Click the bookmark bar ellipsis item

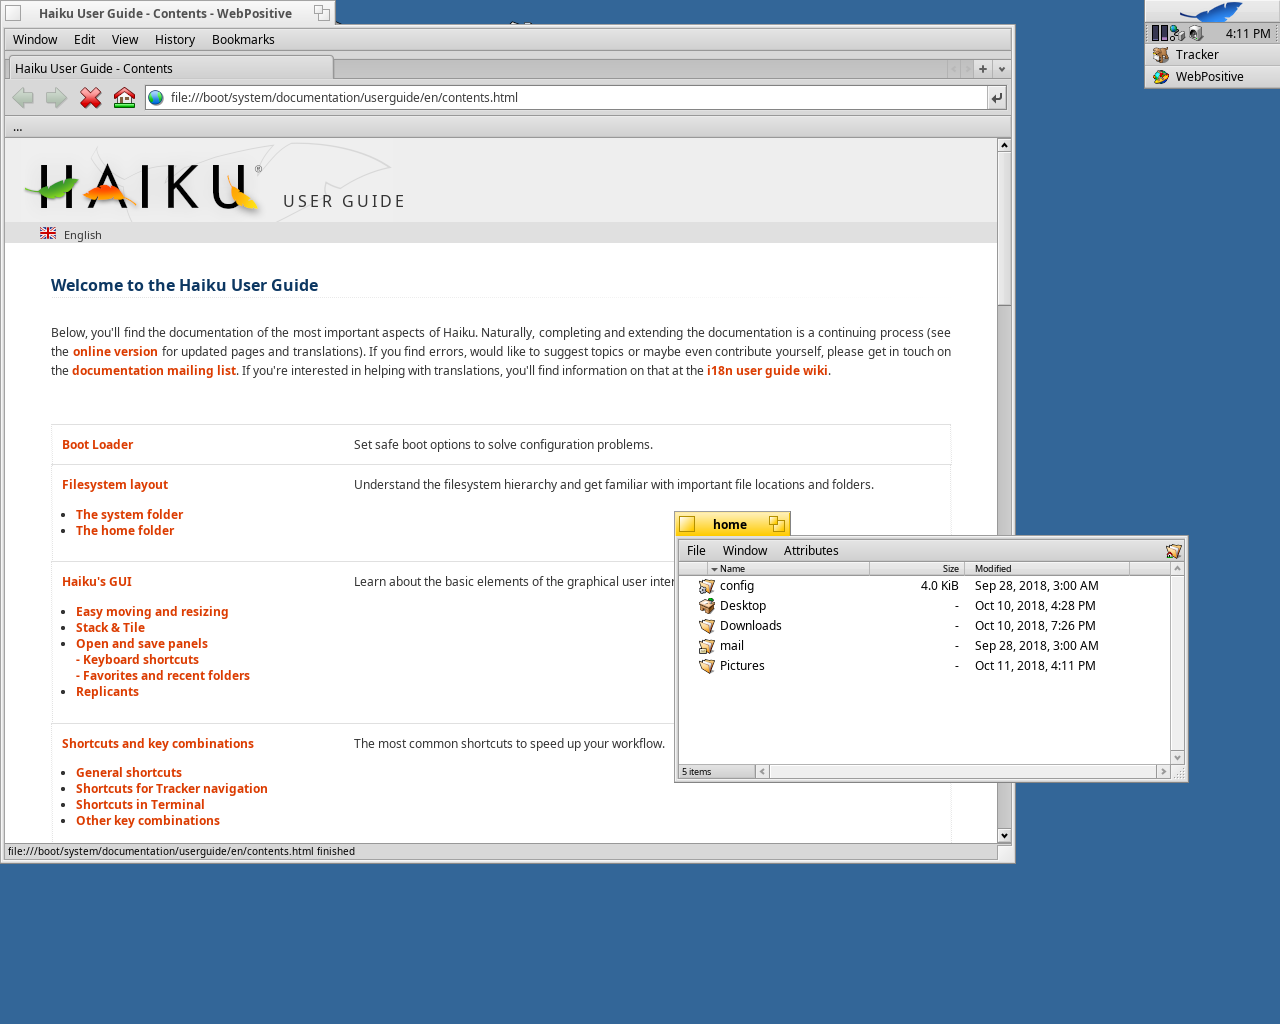coord(17,128)
